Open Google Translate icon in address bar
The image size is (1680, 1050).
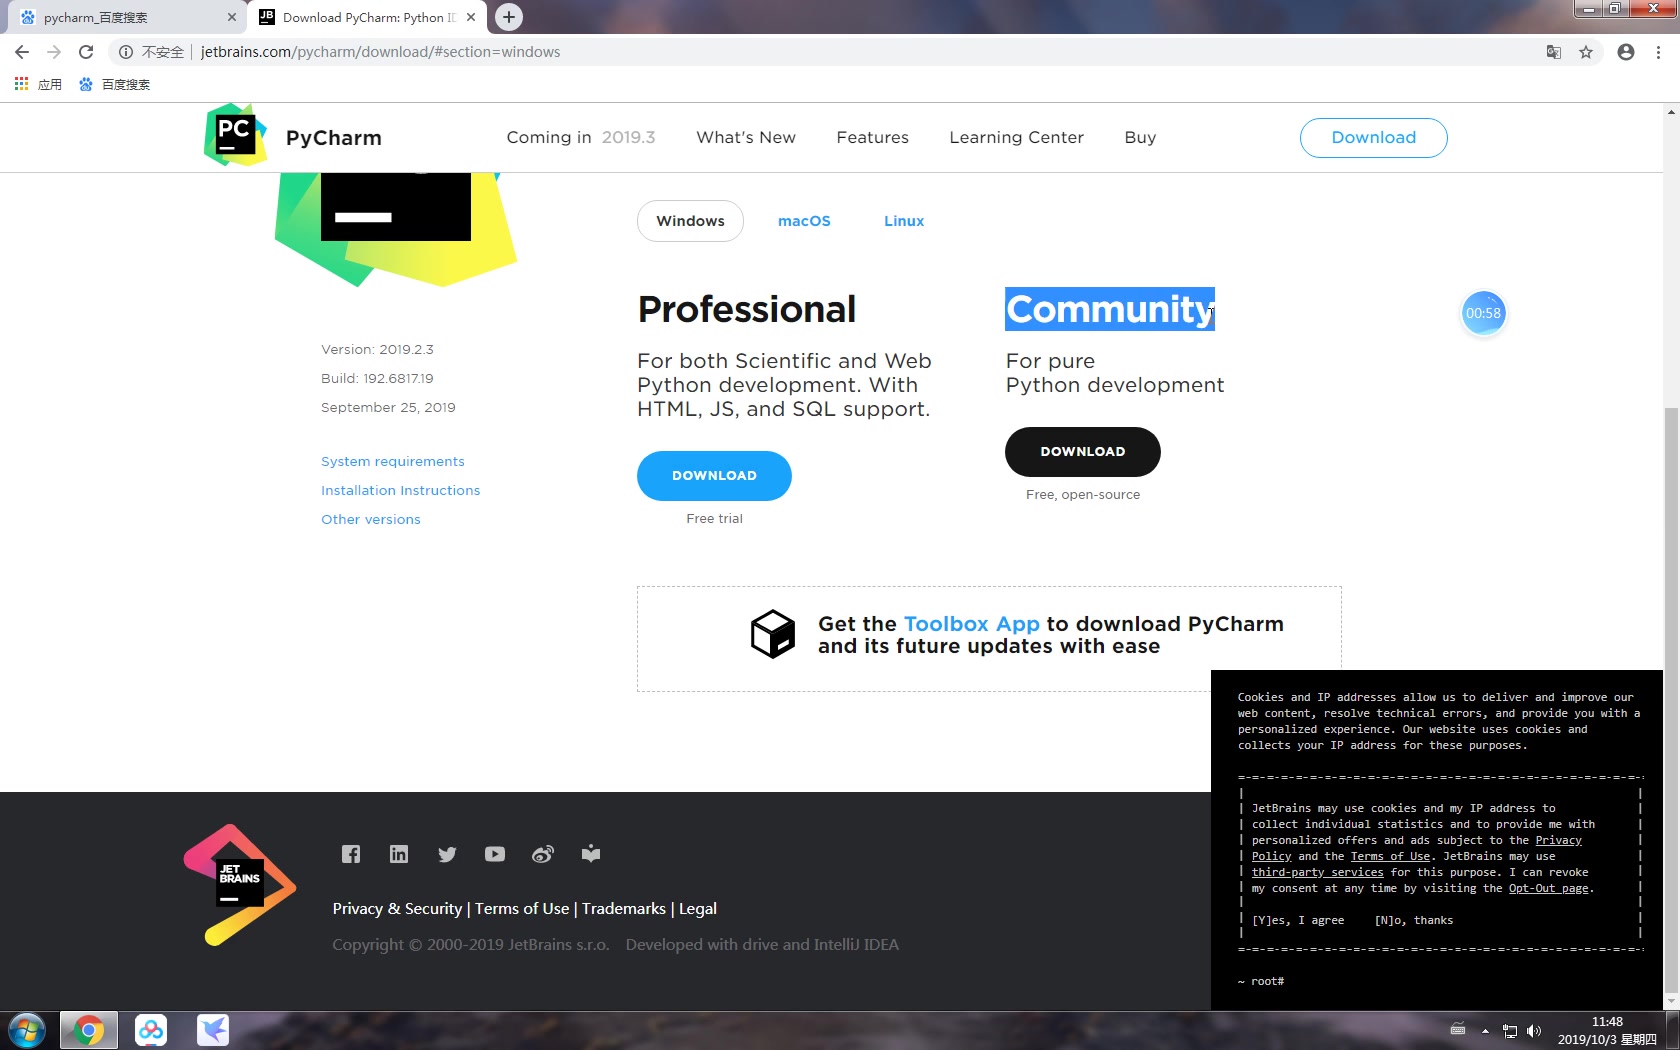(x=1554, y=52)
